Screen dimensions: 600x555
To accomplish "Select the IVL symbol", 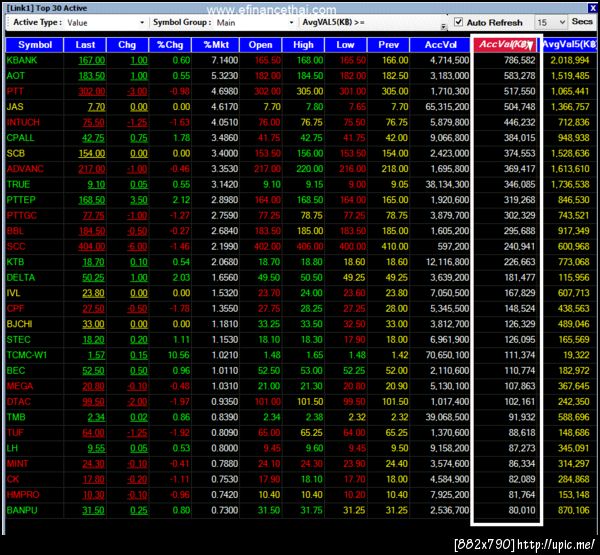I will pyautogui.click(x=13, y=293).
